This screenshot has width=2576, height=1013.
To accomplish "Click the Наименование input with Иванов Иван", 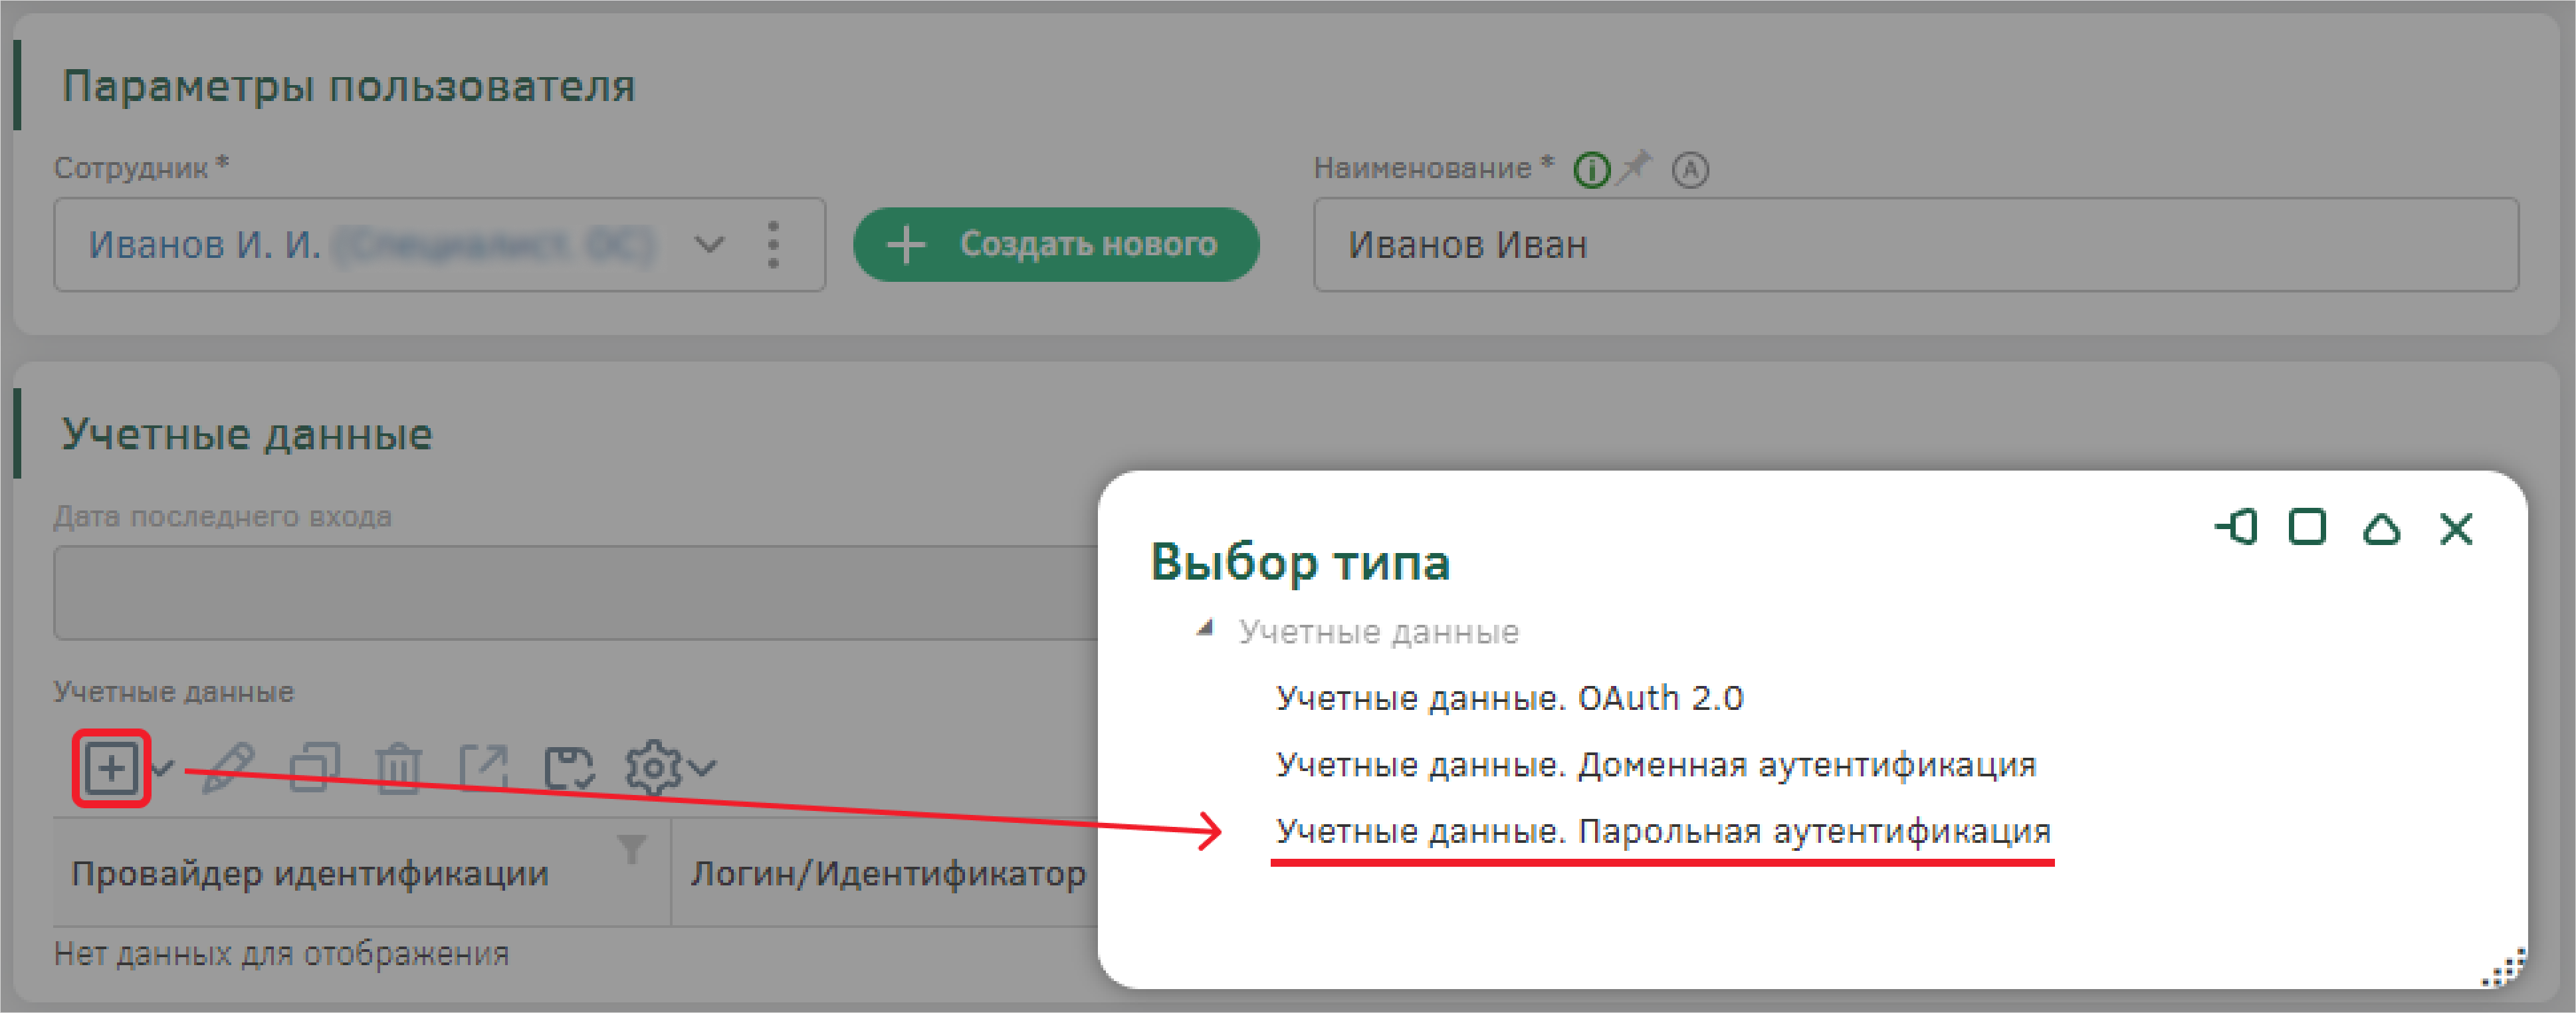I will tap(1915, 244).
